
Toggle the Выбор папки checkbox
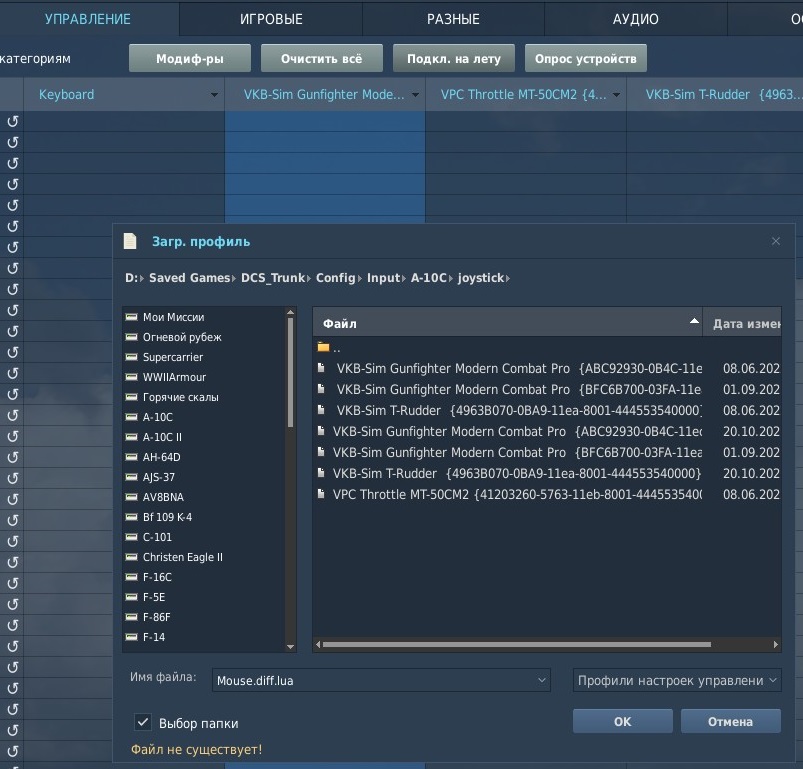coord(143,722)
